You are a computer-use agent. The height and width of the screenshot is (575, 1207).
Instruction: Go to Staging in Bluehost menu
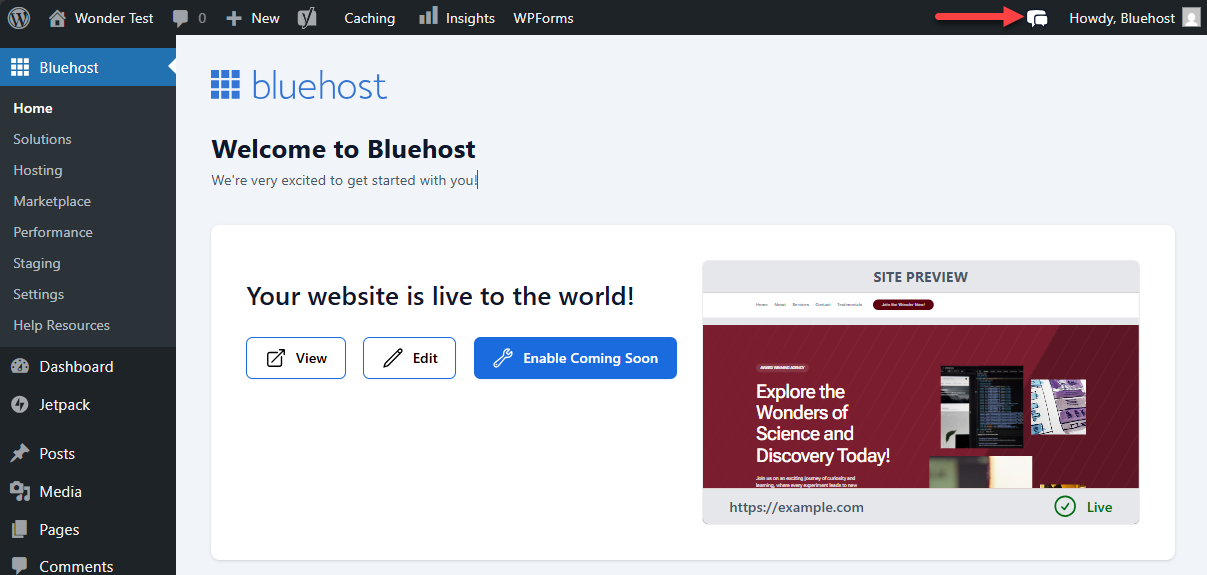37,263
